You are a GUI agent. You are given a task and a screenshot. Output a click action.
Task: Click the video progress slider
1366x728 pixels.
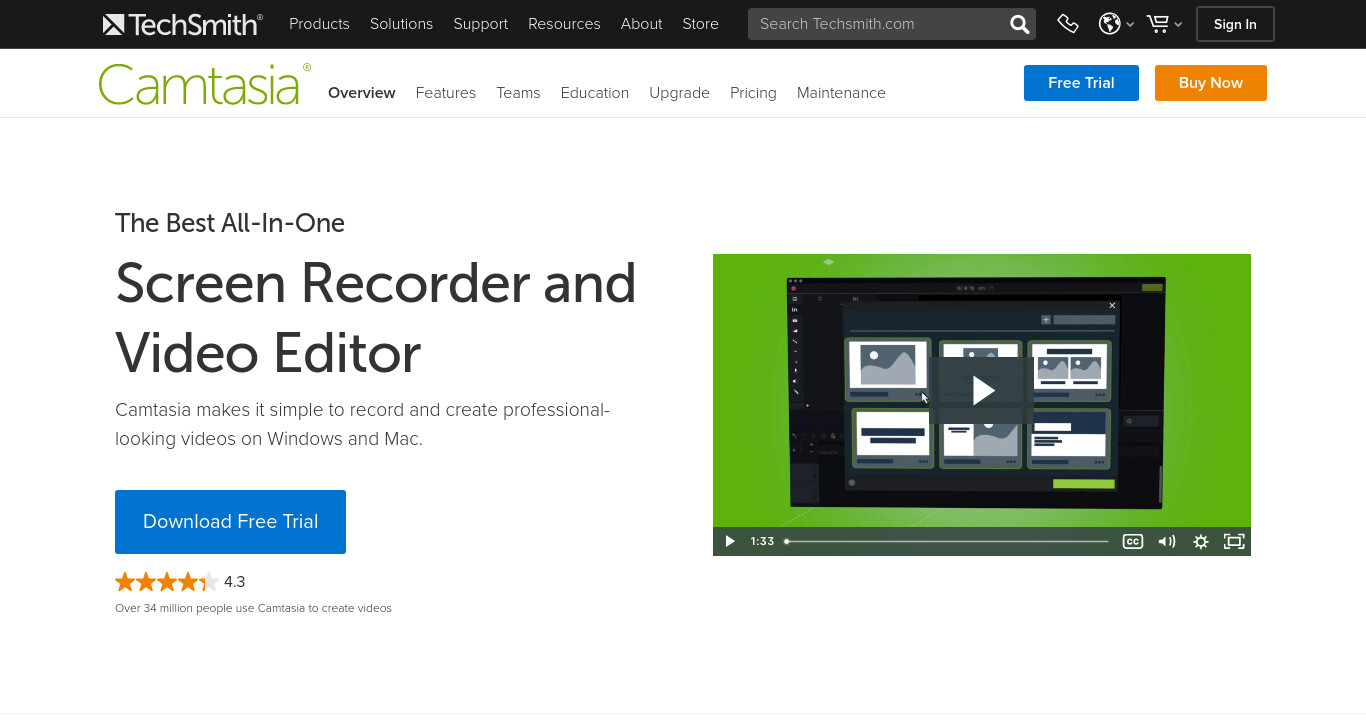[x=947, y=541]
